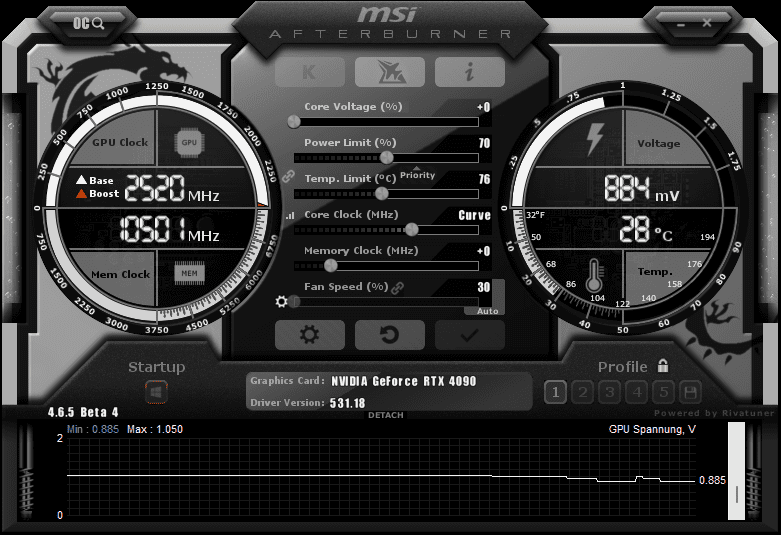This screenshot has width=781, height=535.
Task: Close the Afterburner window
Action: click(x=707, y=23)
